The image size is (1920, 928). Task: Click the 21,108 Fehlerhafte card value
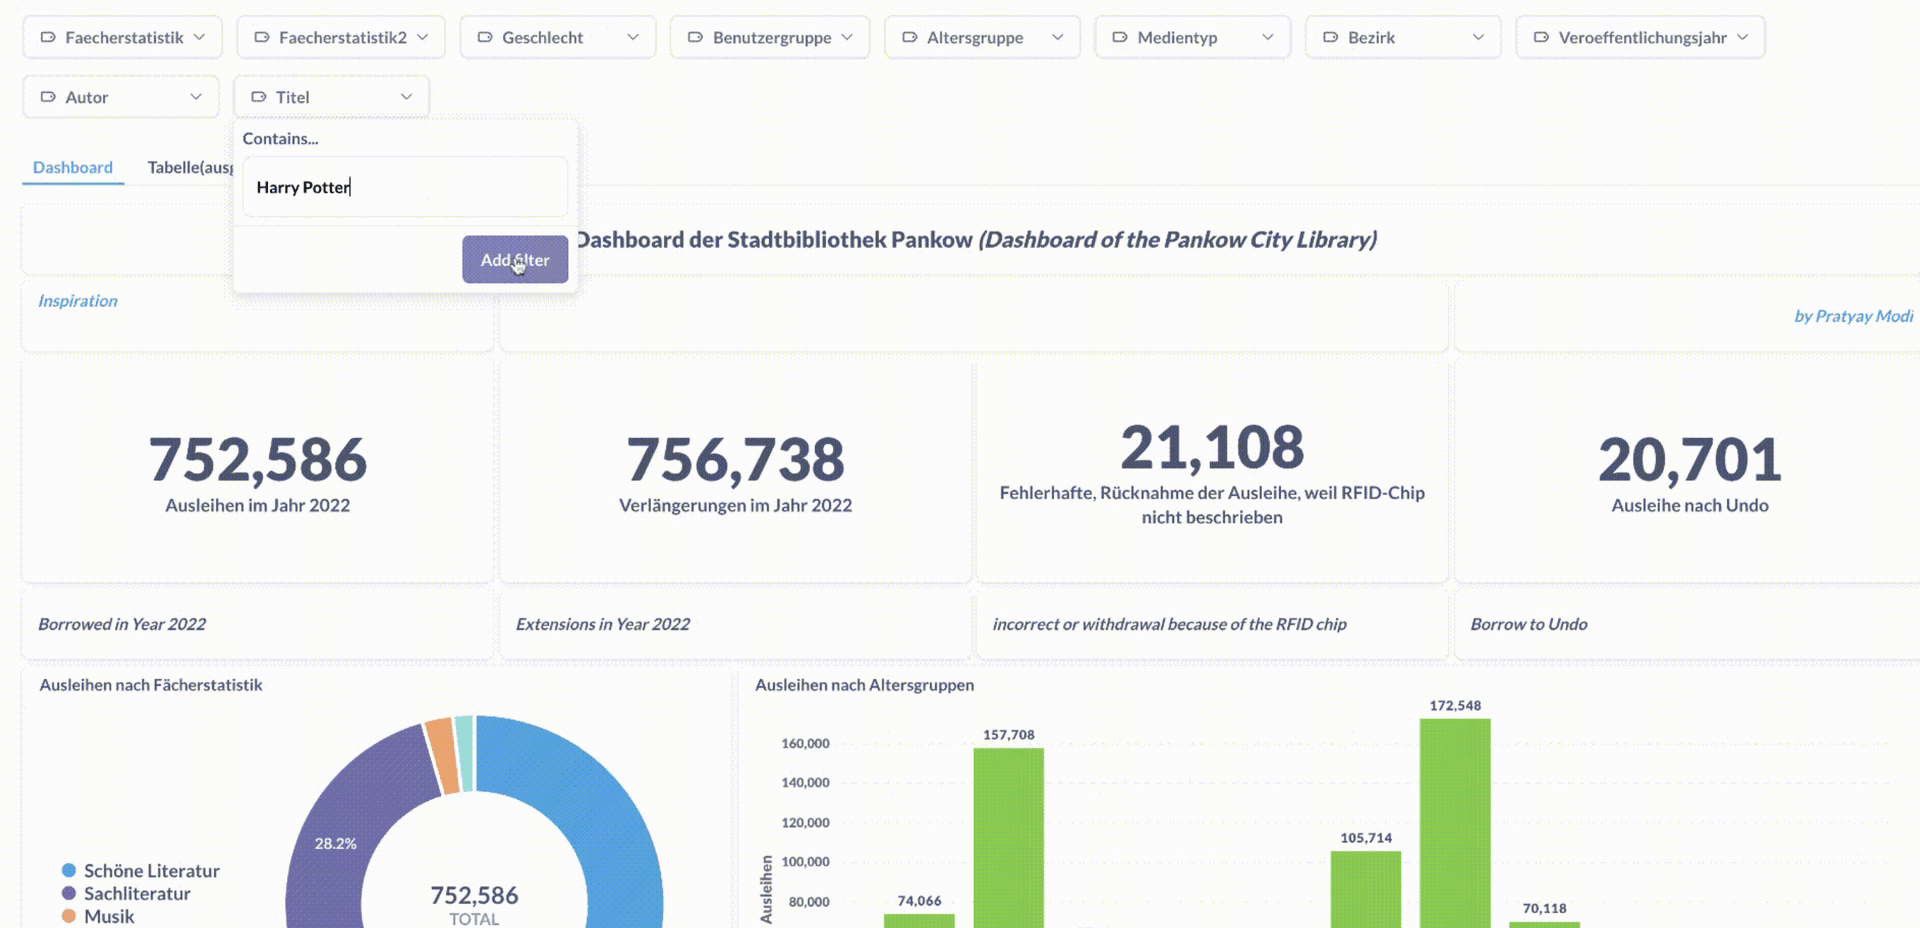coord(1212,446)
